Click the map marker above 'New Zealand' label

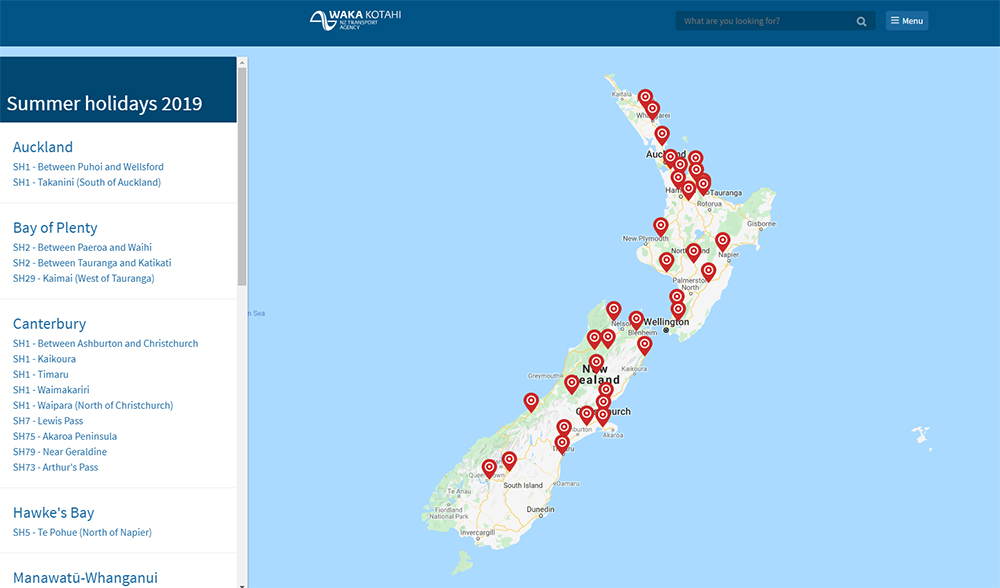tap(596, 364)
